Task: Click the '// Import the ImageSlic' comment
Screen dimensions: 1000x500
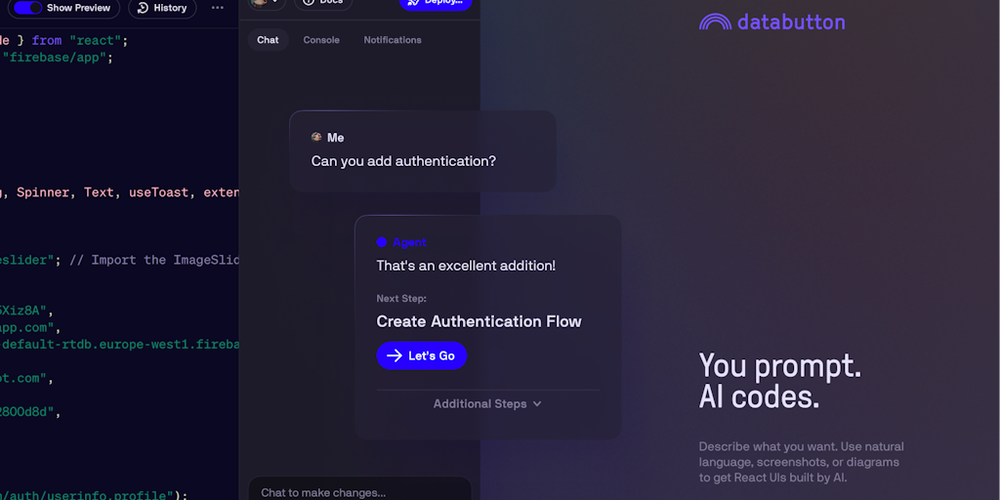Action: click(x=154, y=260)
